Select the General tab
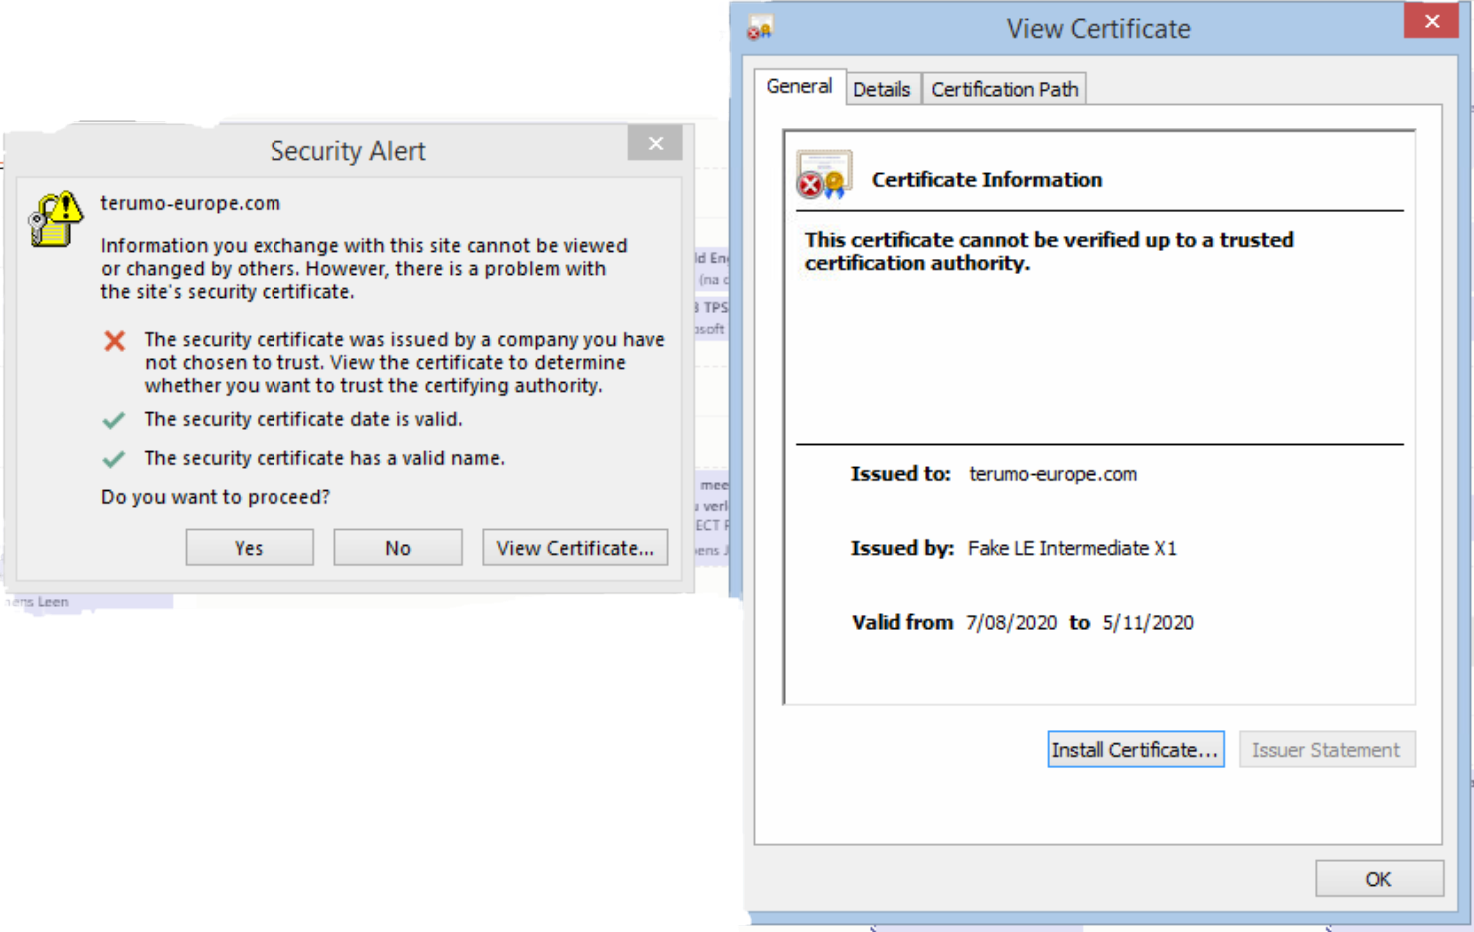Screen dimensions: 1474x932 799,87
